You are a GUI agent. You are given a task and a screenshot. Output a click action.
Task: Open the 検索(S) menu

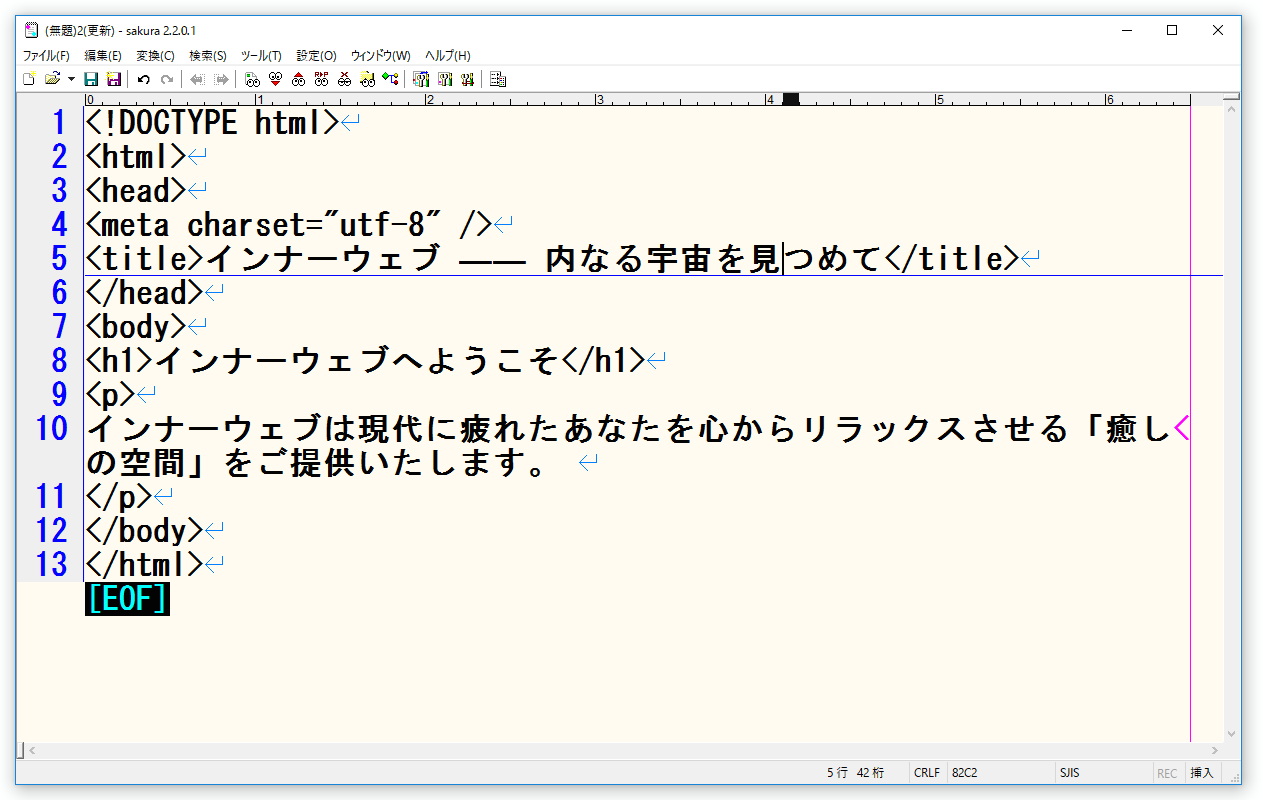[x=208, y=56]
